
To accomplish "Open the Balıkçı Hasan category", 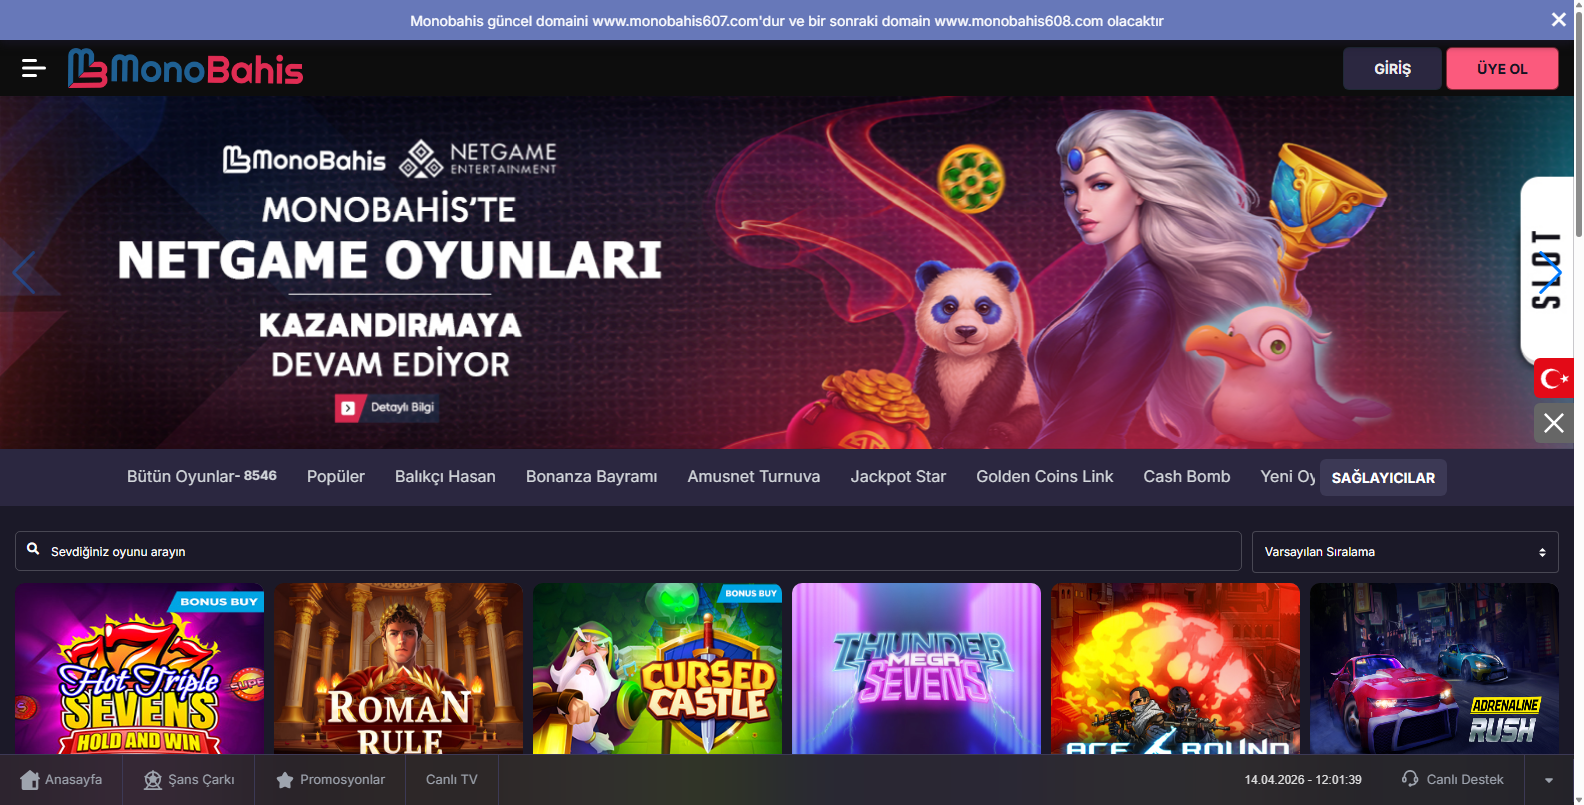I will 445,477.
